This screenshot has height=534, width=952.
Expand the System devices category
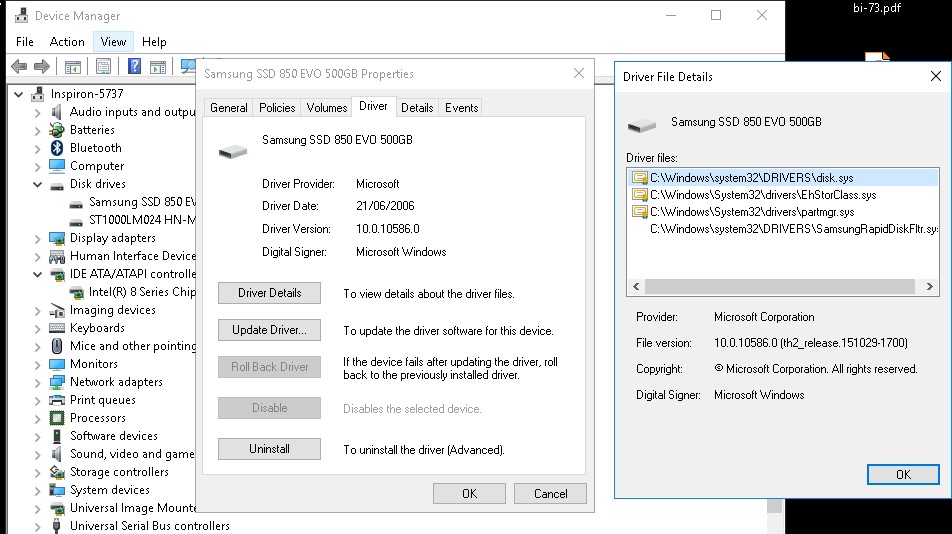(x=38, y=490)
